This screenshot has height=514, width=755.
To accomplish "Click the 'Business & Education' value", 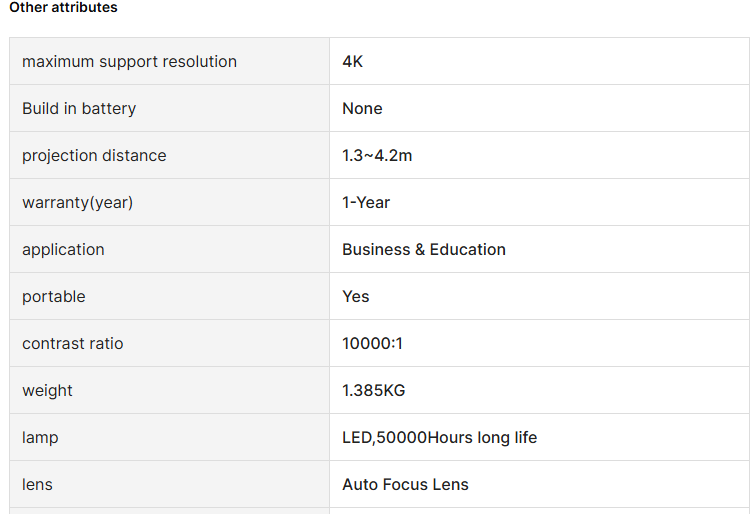I will pos(424,250).
